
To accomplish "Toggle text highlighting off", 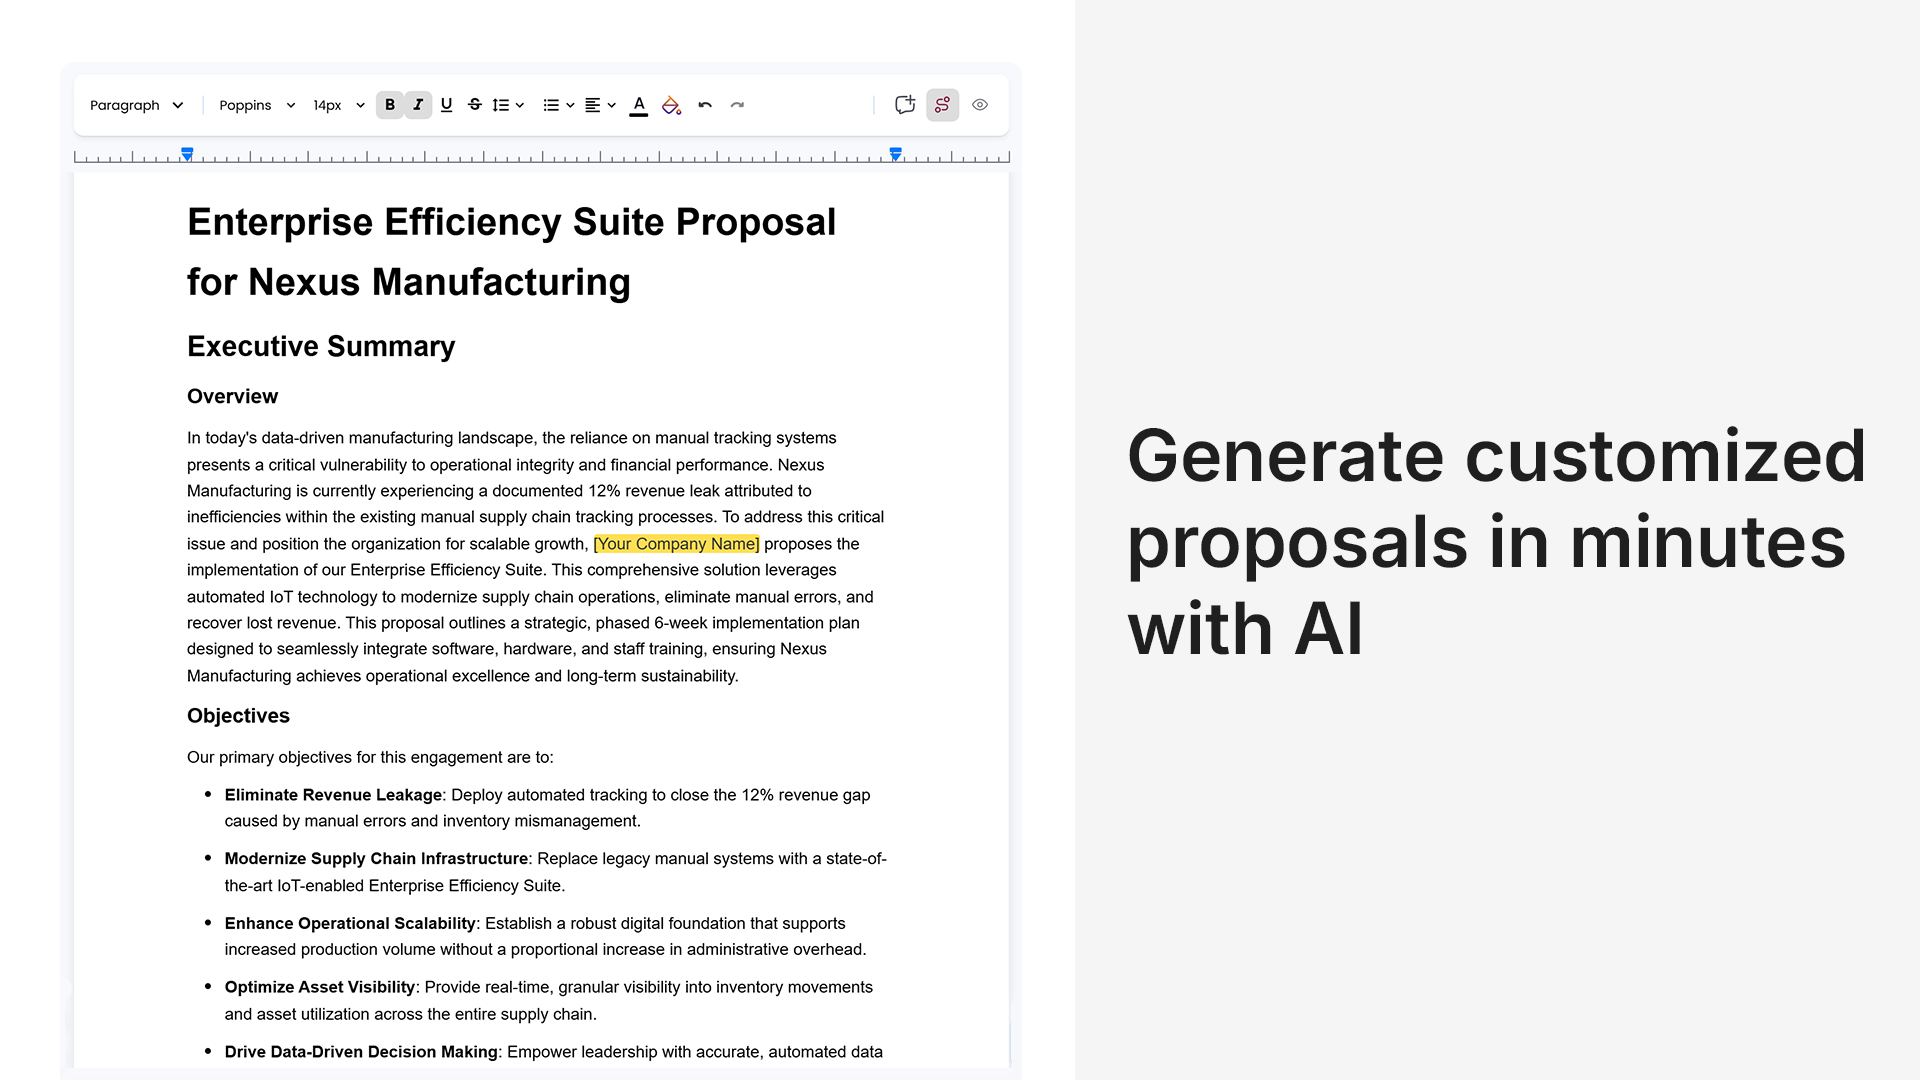I will pyautogui.click(x=670, y=105).
